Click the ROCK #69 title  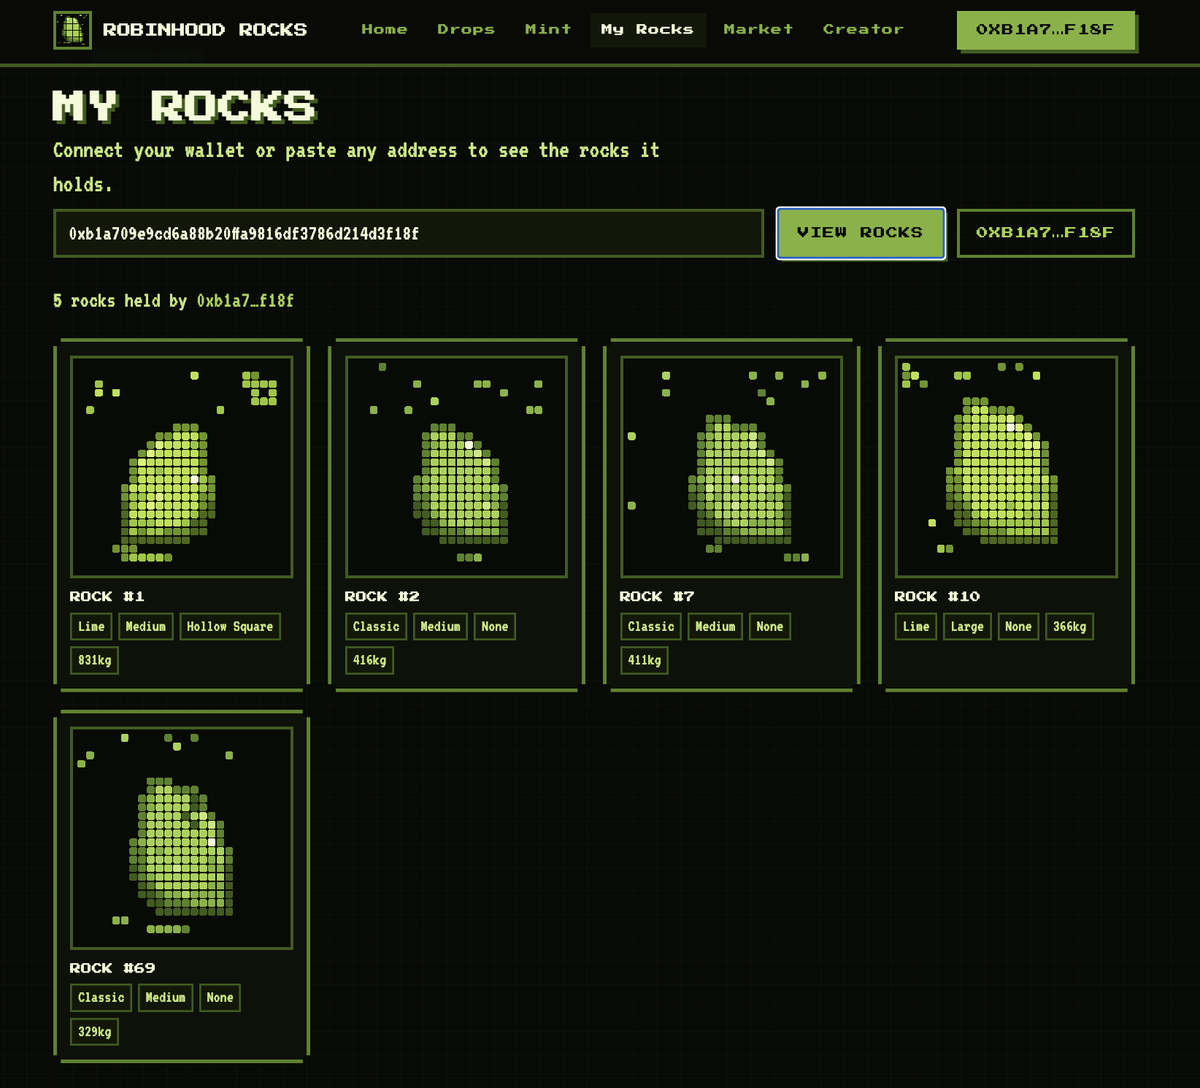(112, 968)
